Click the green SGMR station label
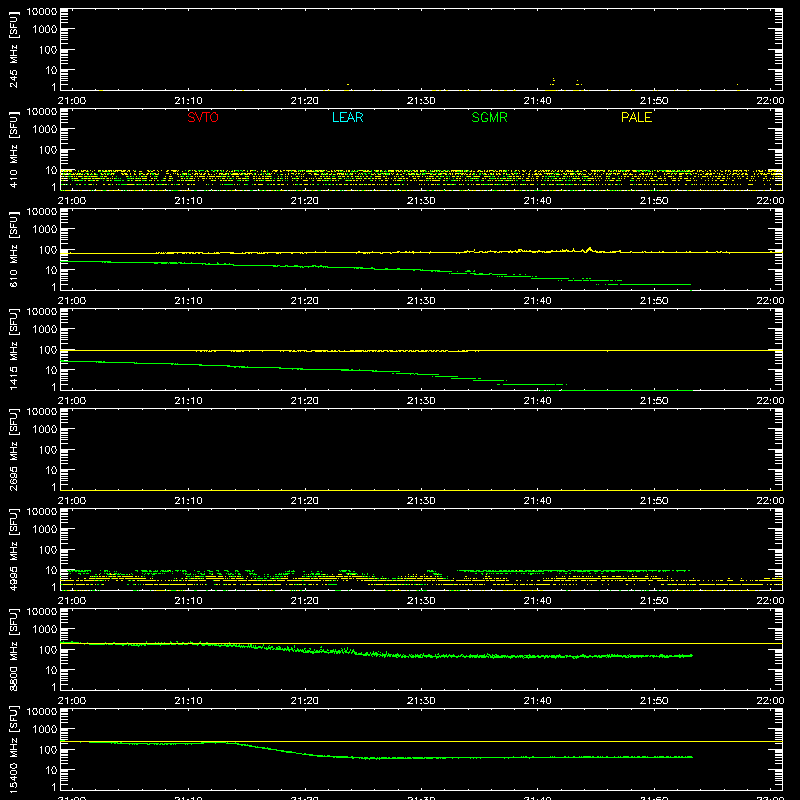Viewport: 800px width, 800px height. coord(489,117)
